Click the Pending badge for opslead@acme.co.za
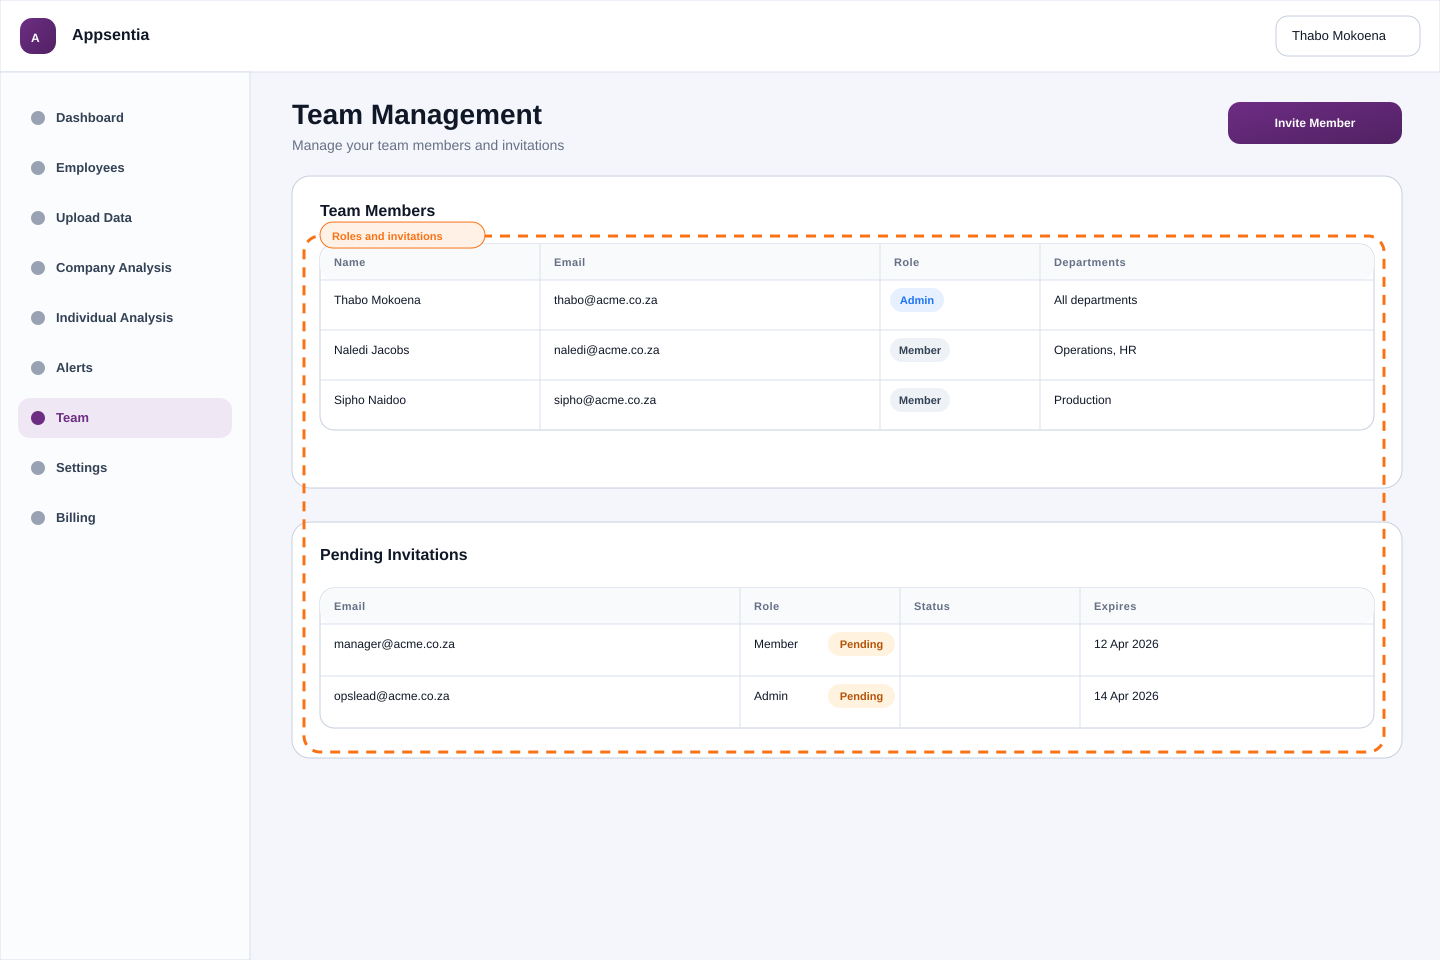1440x960 pixels. point(861,696)
